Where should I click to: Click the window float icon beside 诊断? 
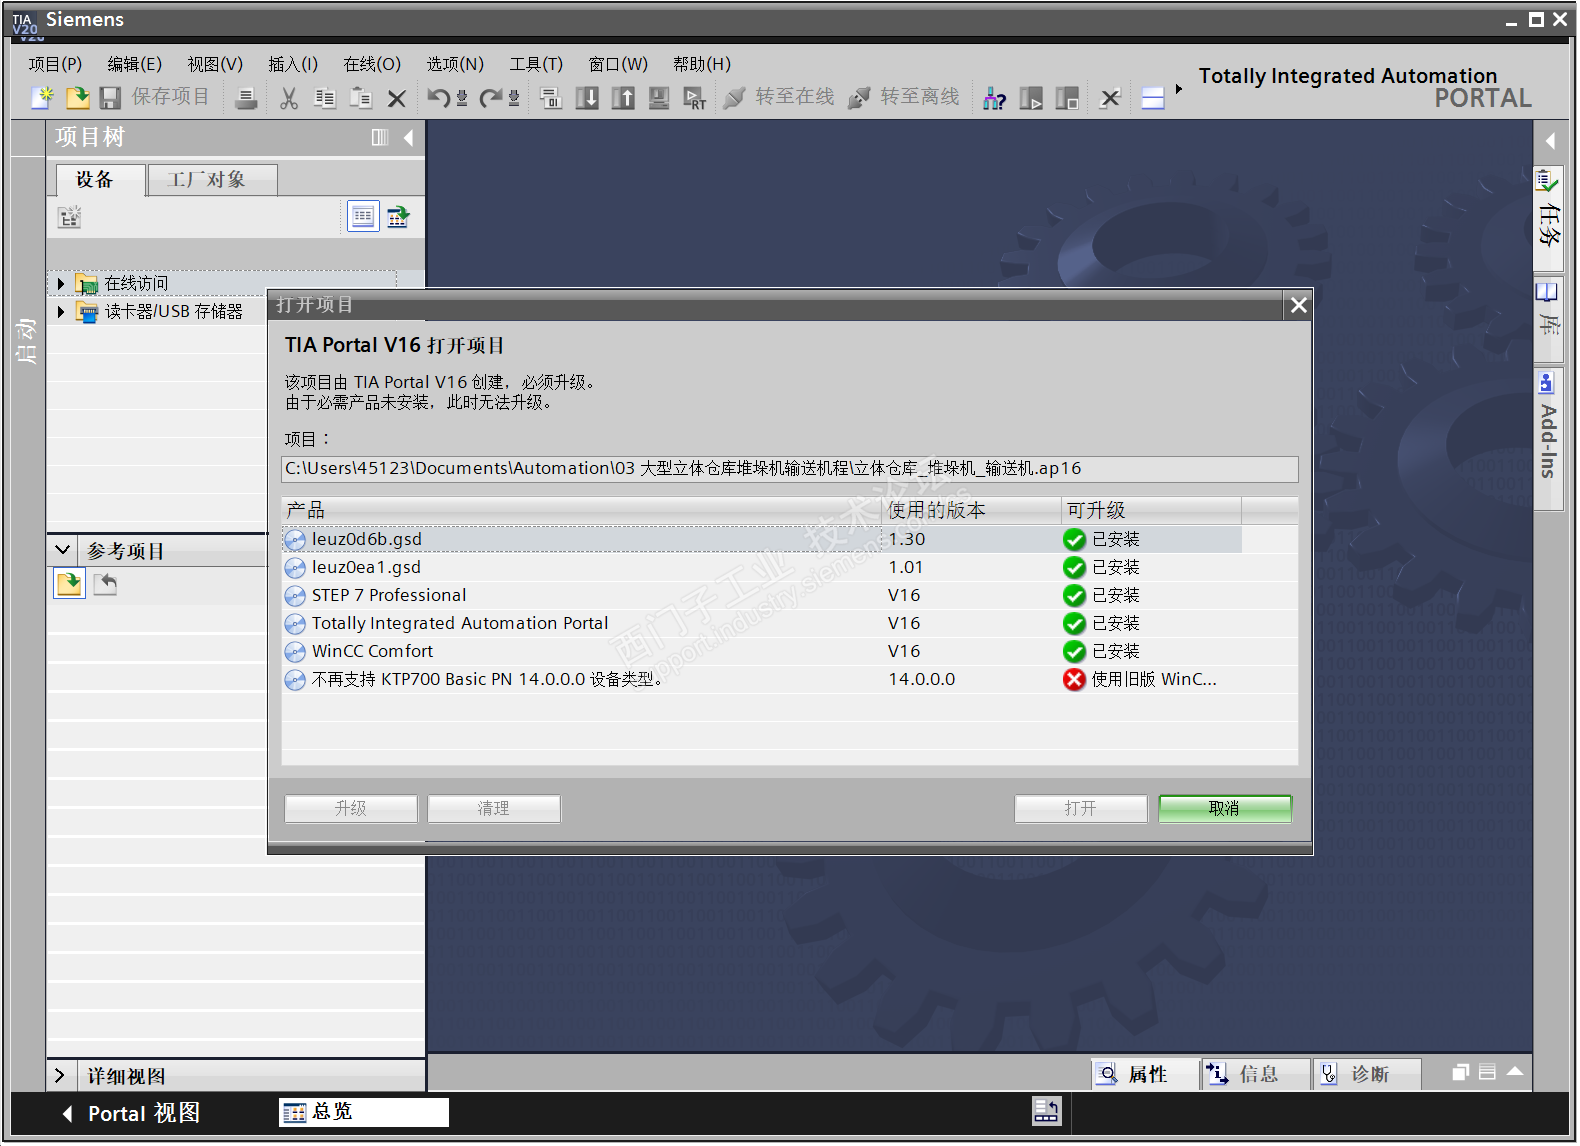[1461, 1072]
